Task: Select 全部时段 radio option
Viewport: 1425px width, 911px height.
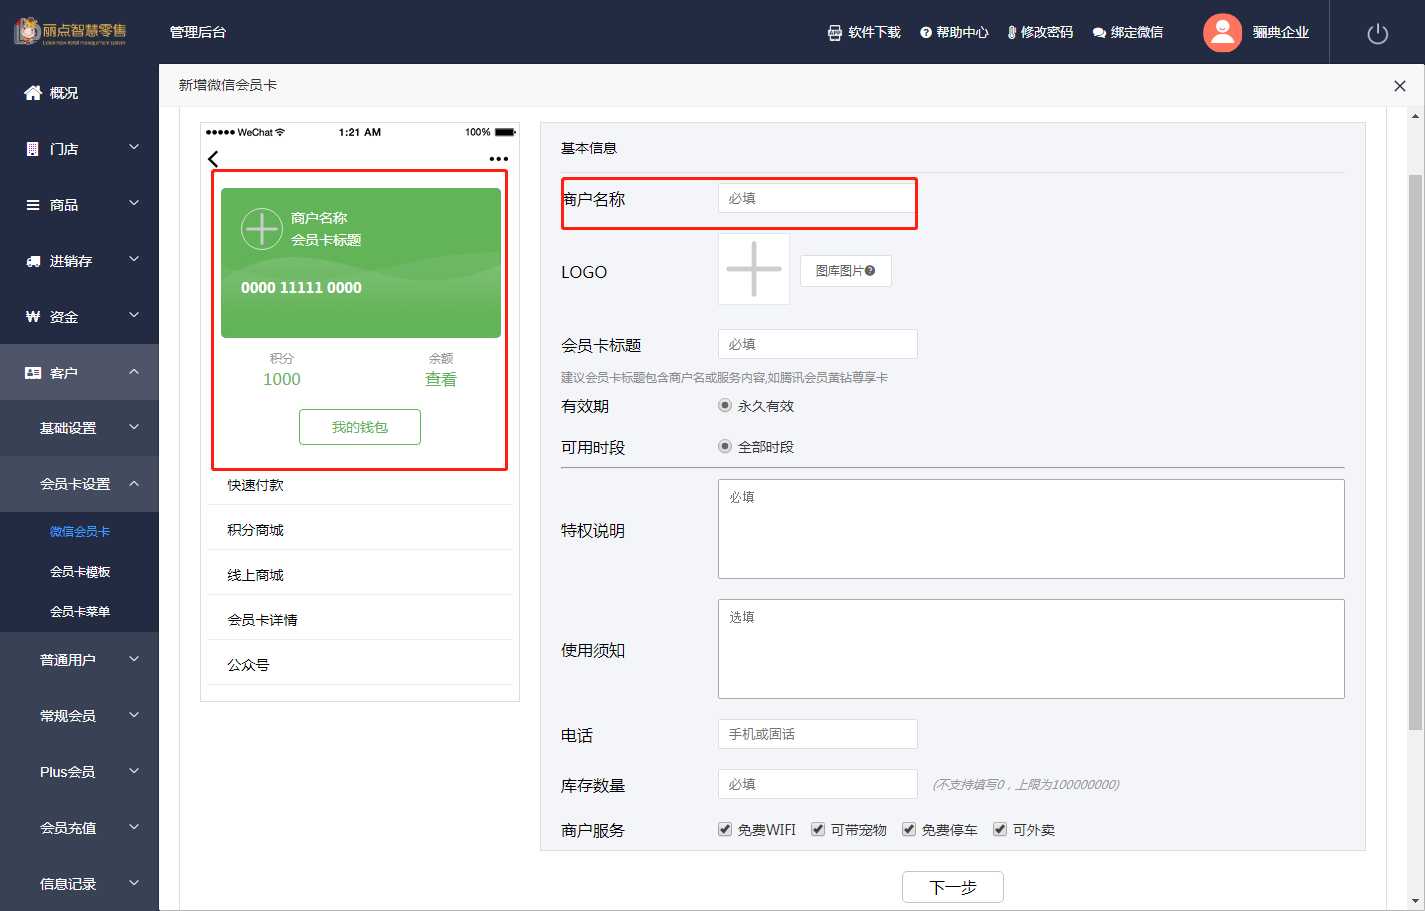Action: [725, 447]
